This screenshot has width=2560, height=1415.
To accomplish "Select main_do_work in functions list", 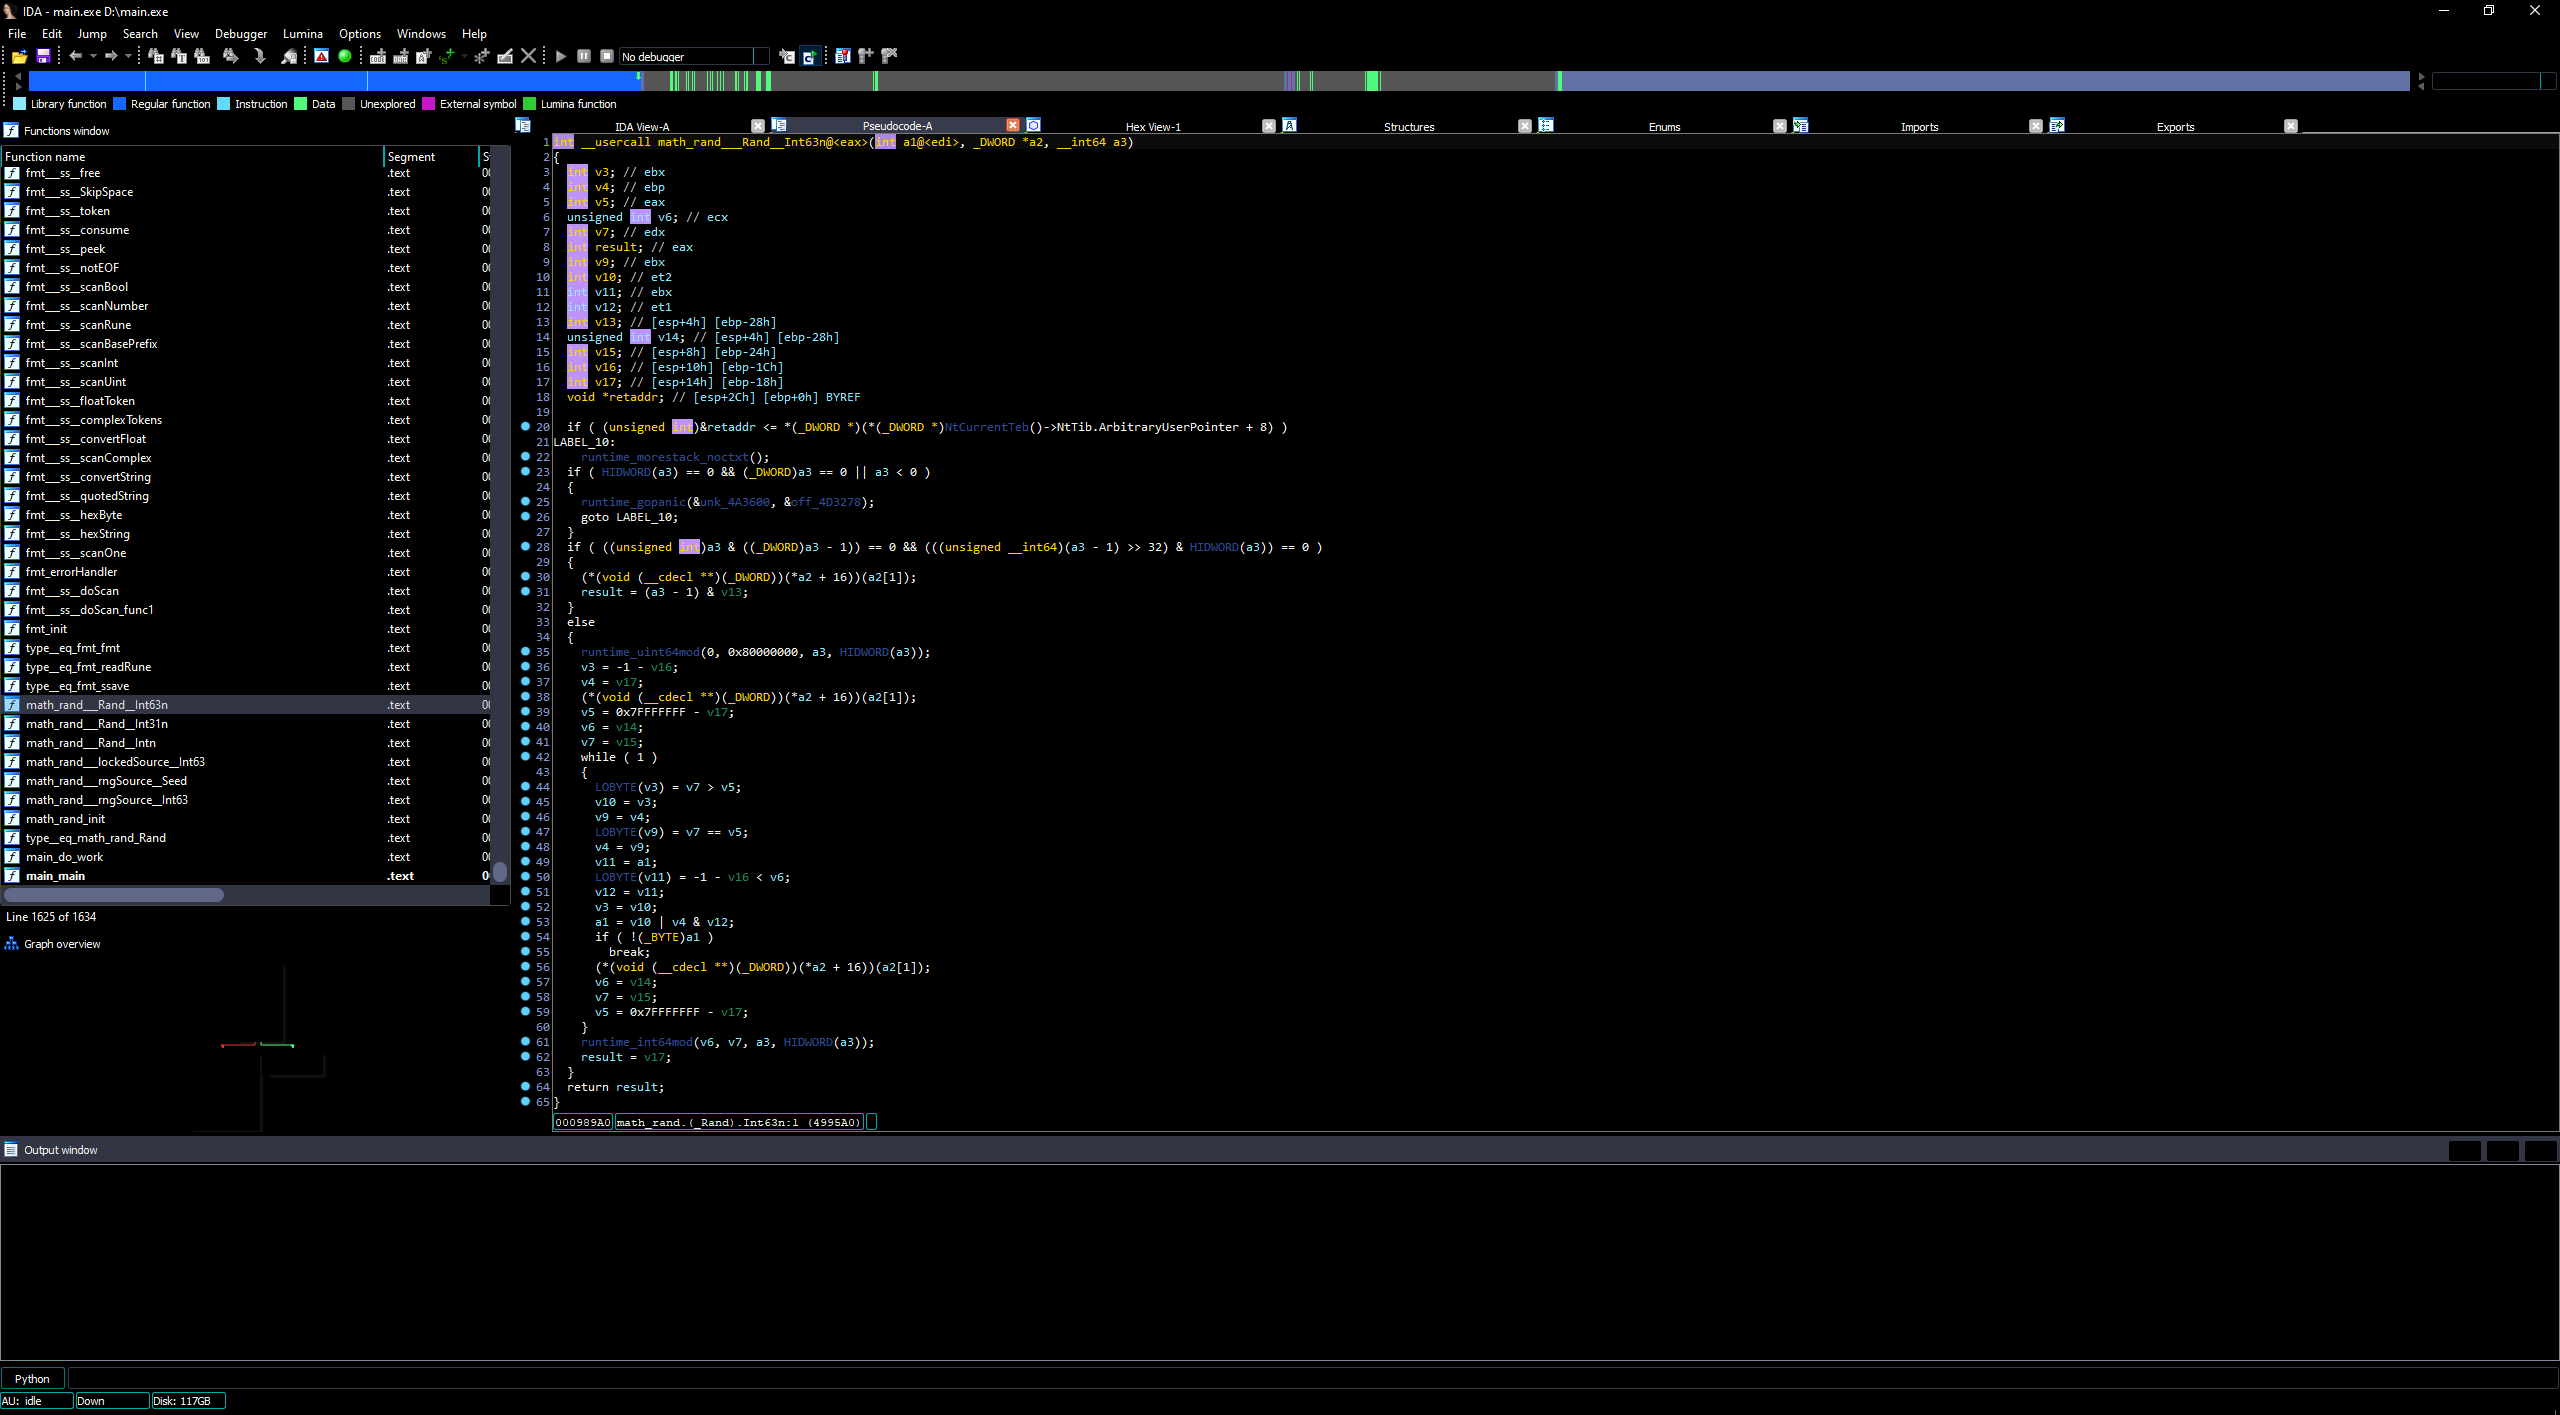I will pos(65,857).
